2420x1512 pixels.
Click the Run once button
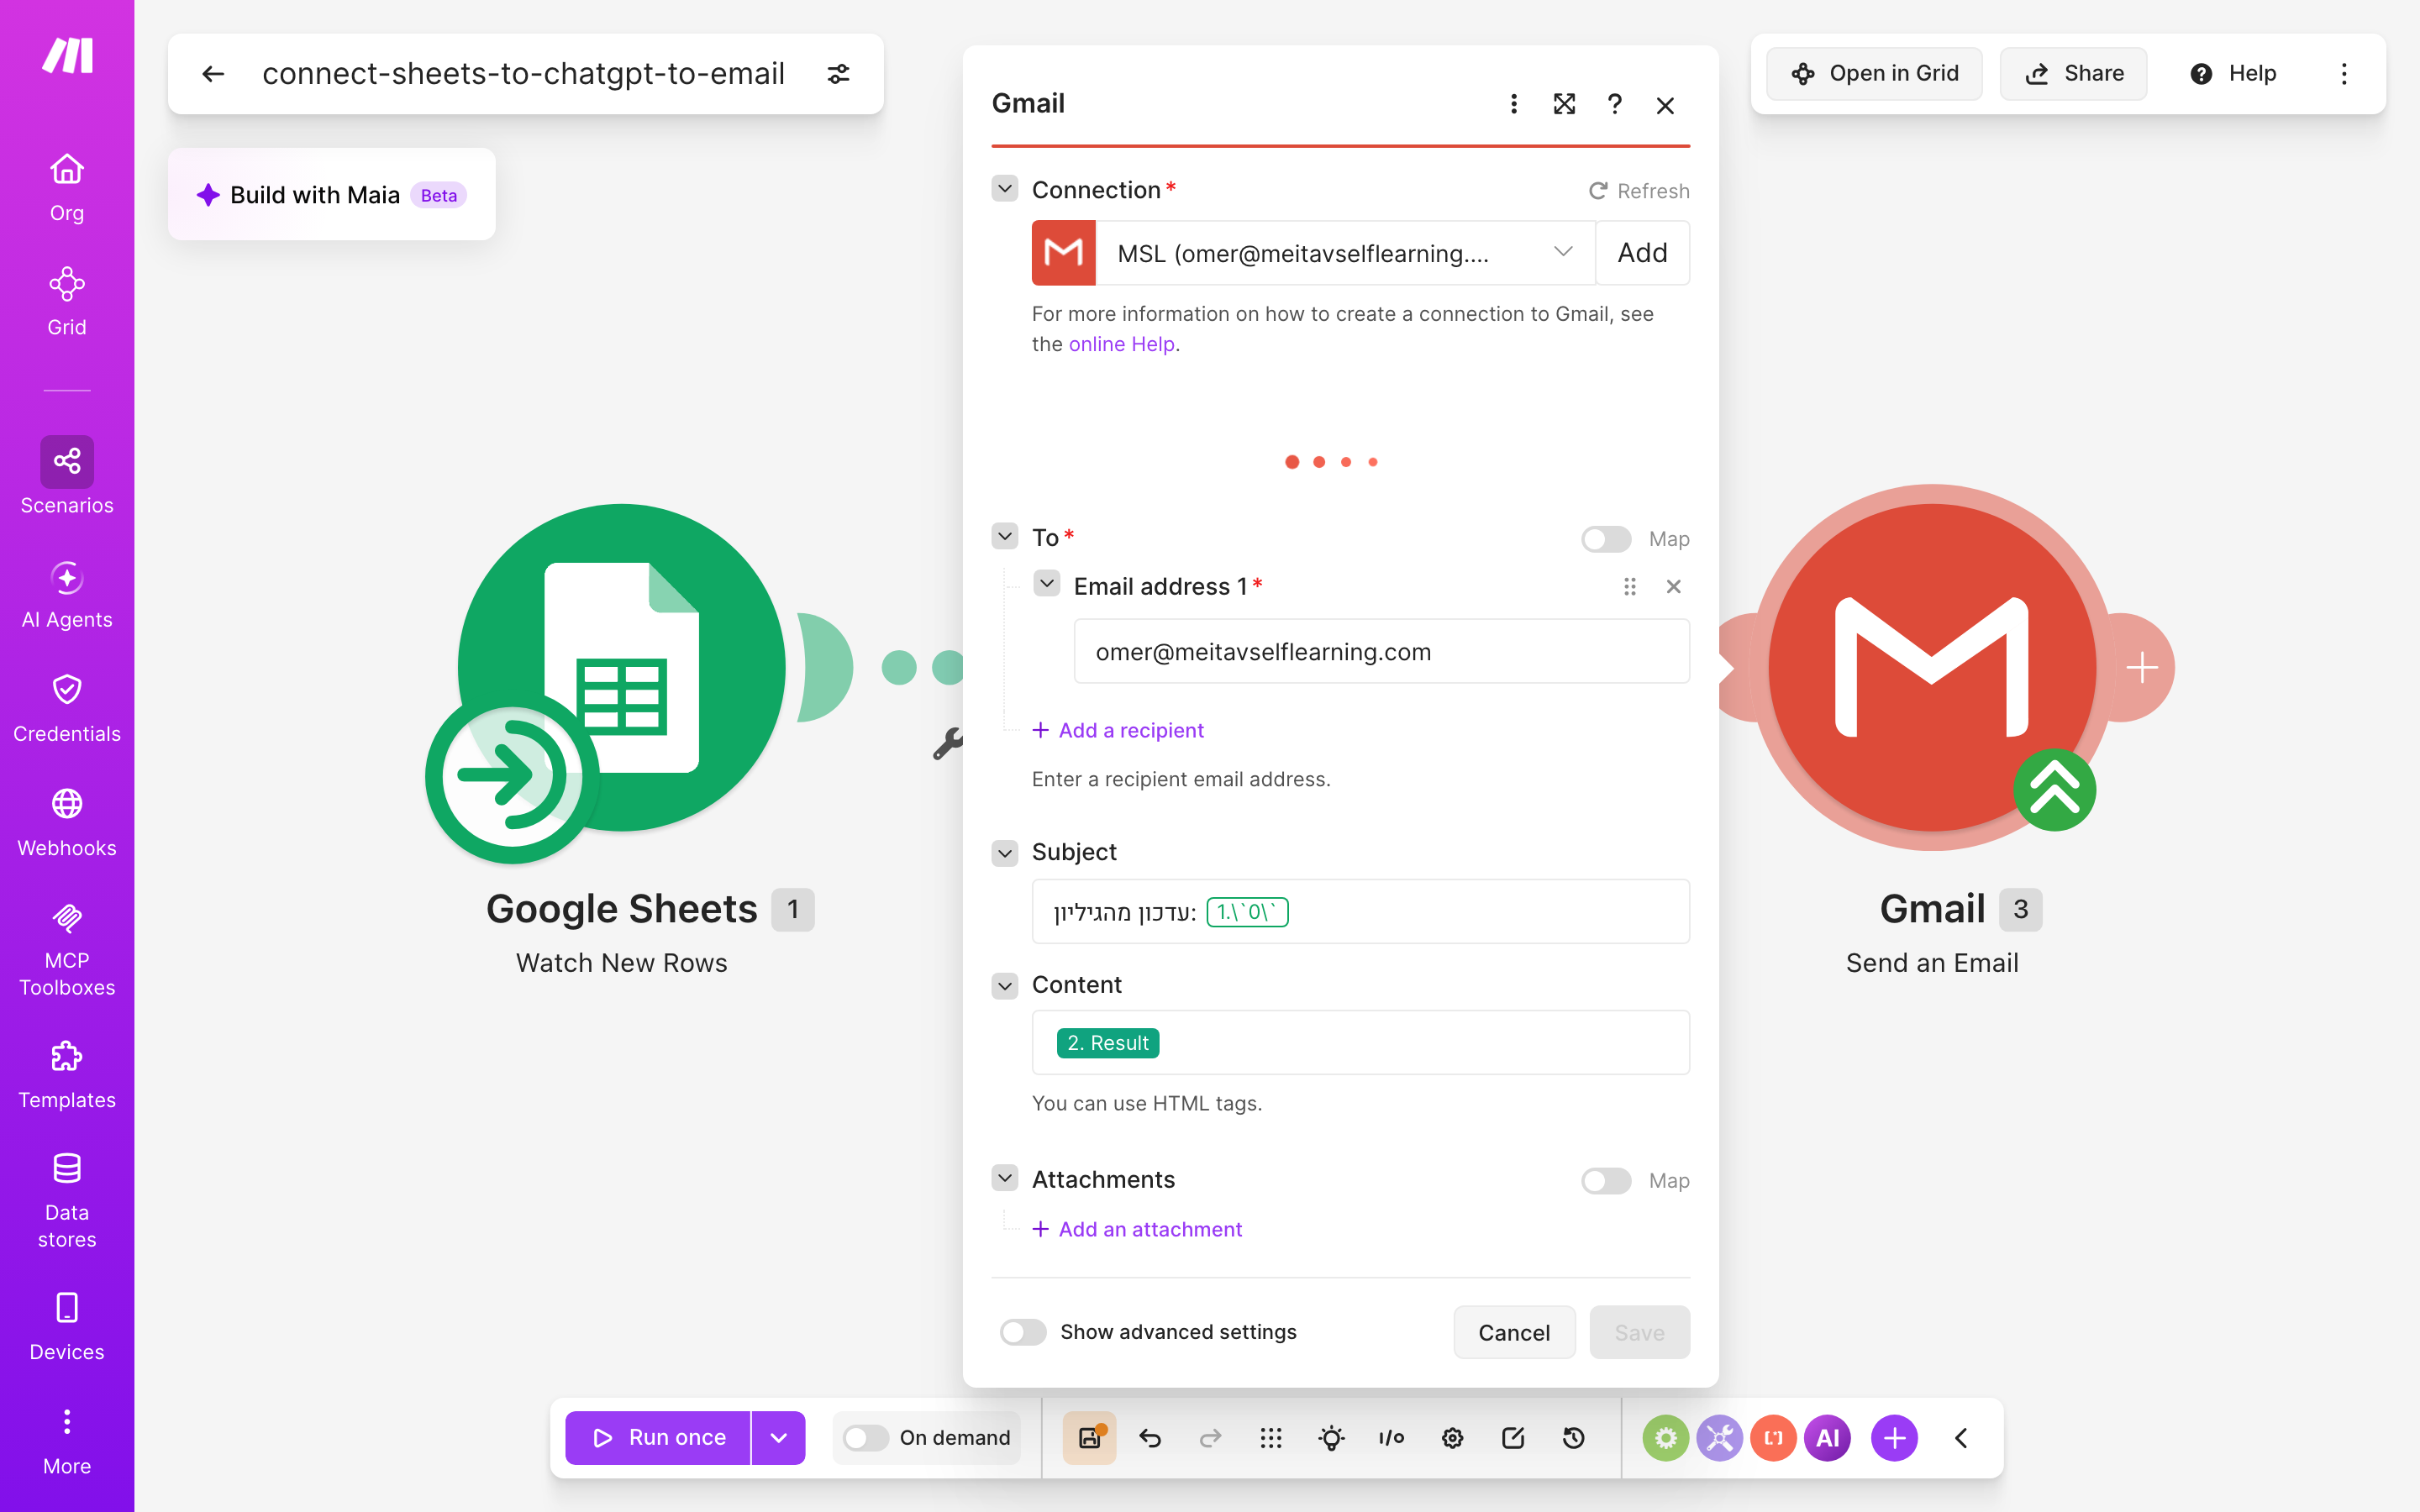[658, 1438]
